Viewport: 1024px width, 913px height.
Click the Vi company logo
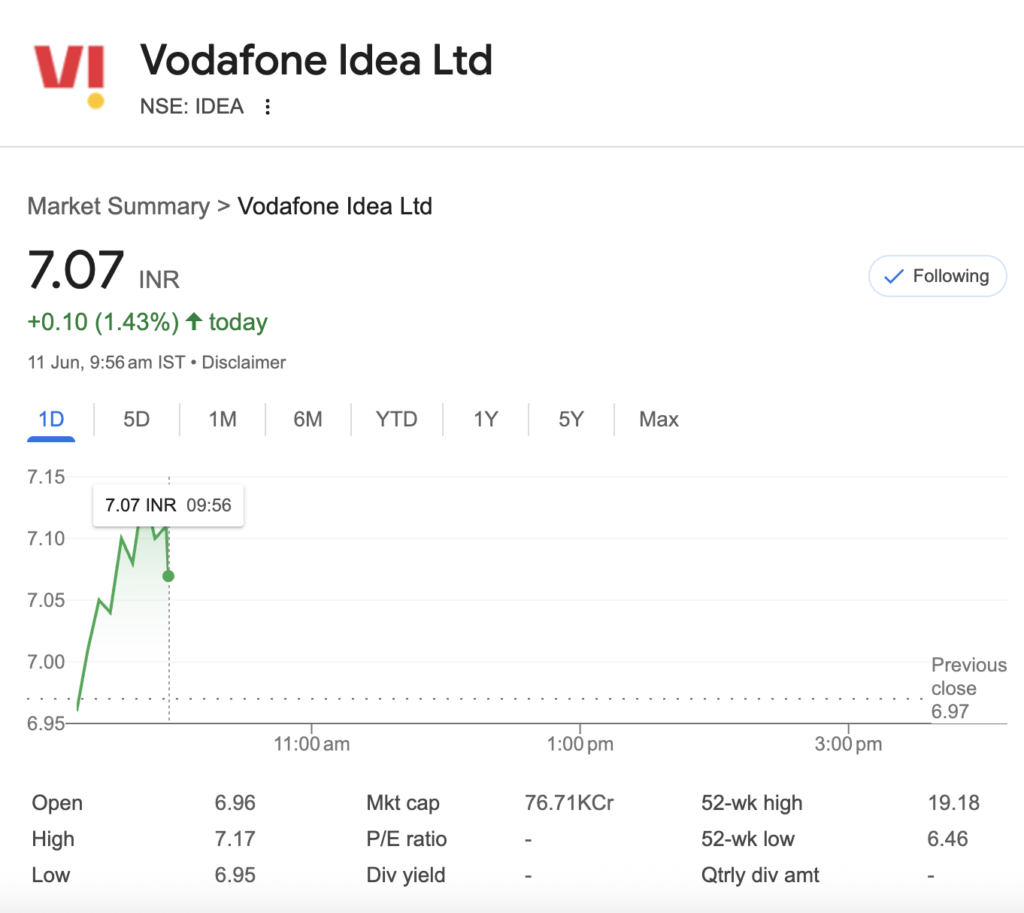click(69, 76)
